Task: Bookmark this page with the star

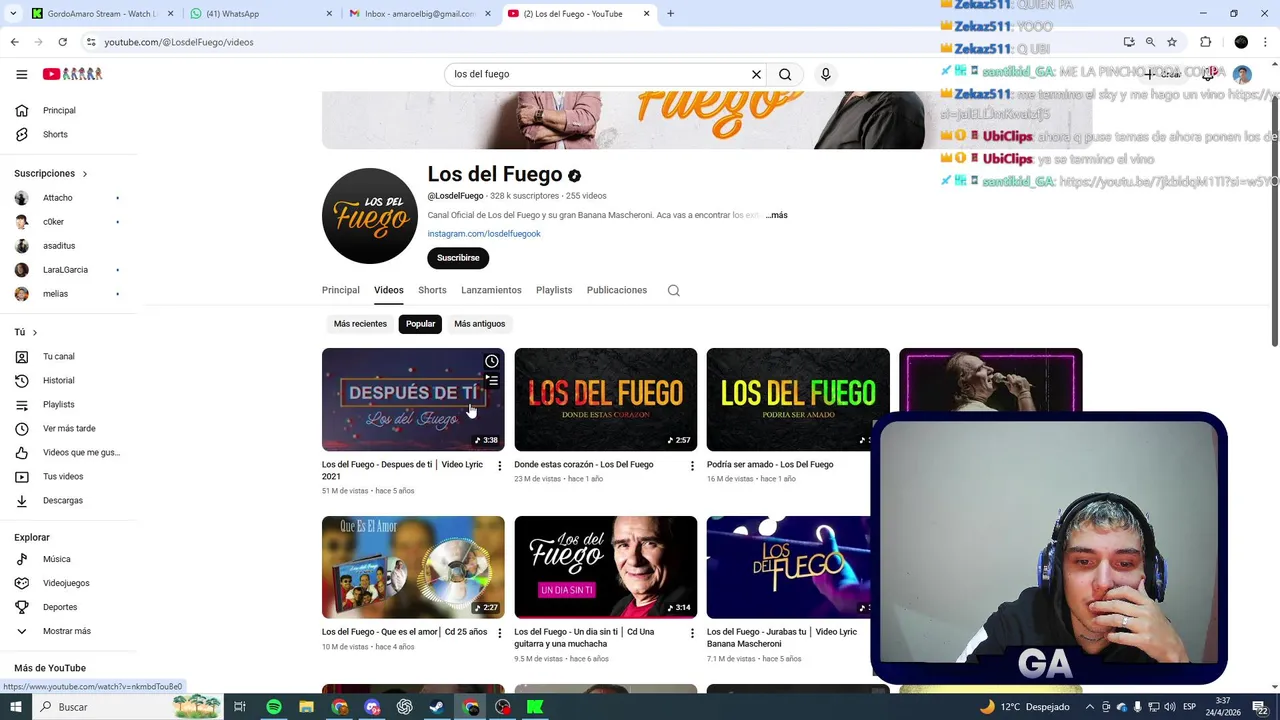Action: tap(1172, 42)
